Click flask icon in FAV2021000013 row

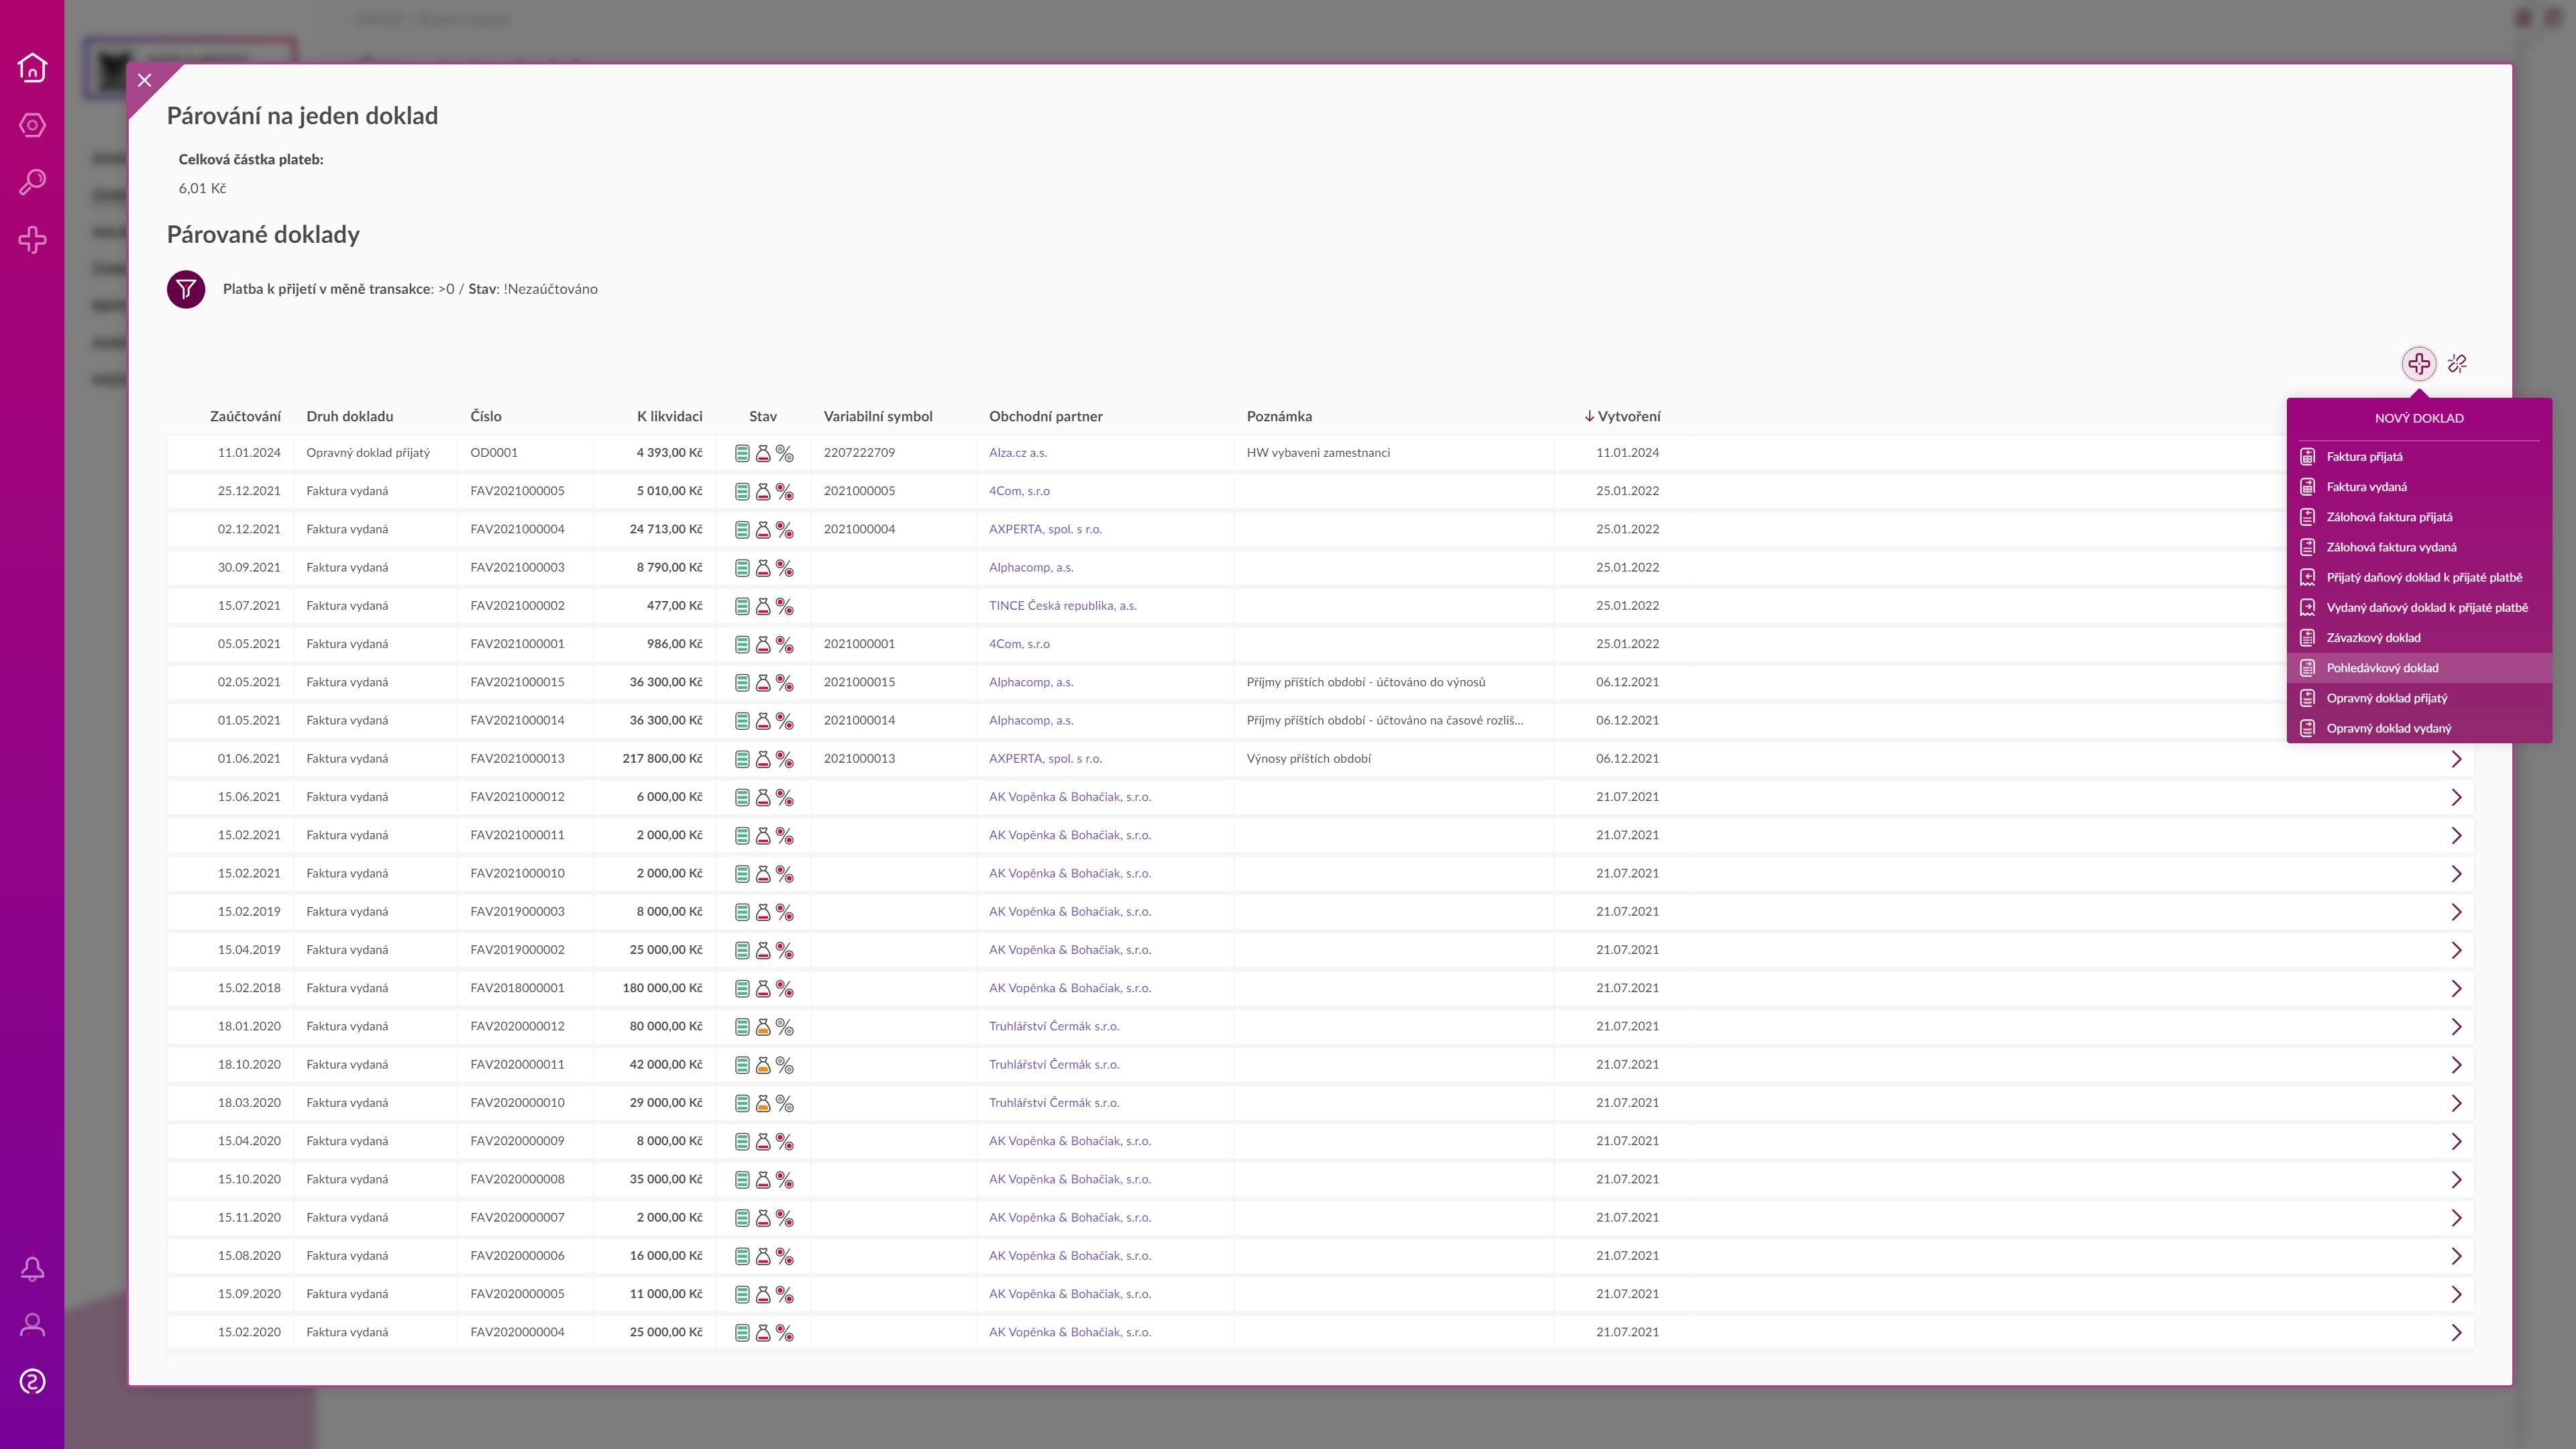click(763, 759)
